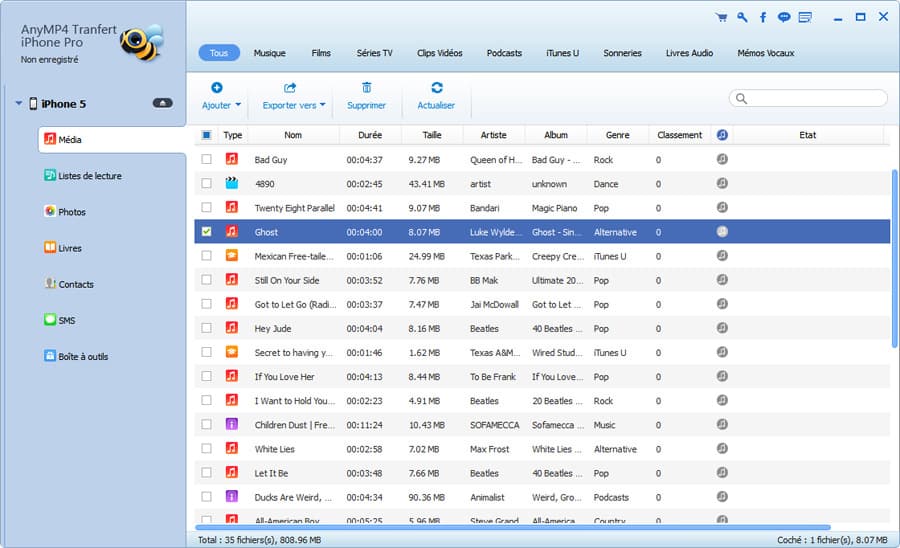Check the Bad Guy checkbox
900x548 pixels.
206,159
